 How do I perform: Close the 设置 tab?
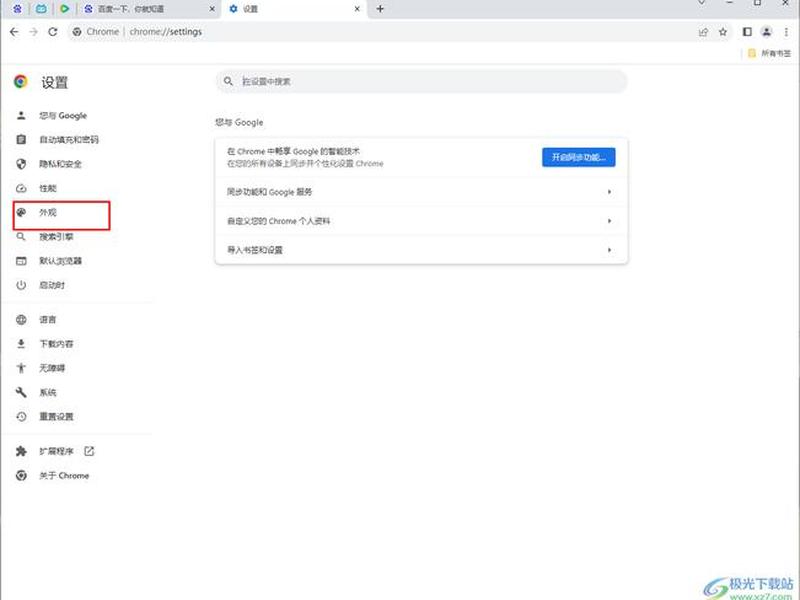coord(357,9)
